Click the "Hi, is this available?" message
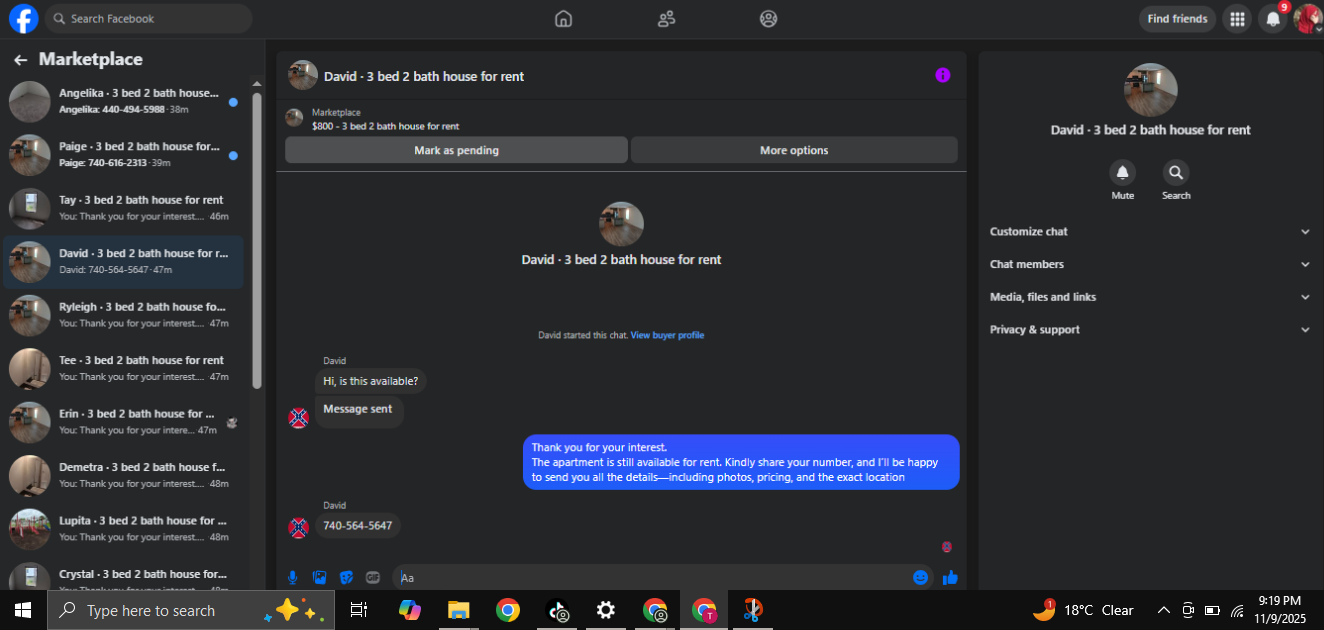 [371, 381]
